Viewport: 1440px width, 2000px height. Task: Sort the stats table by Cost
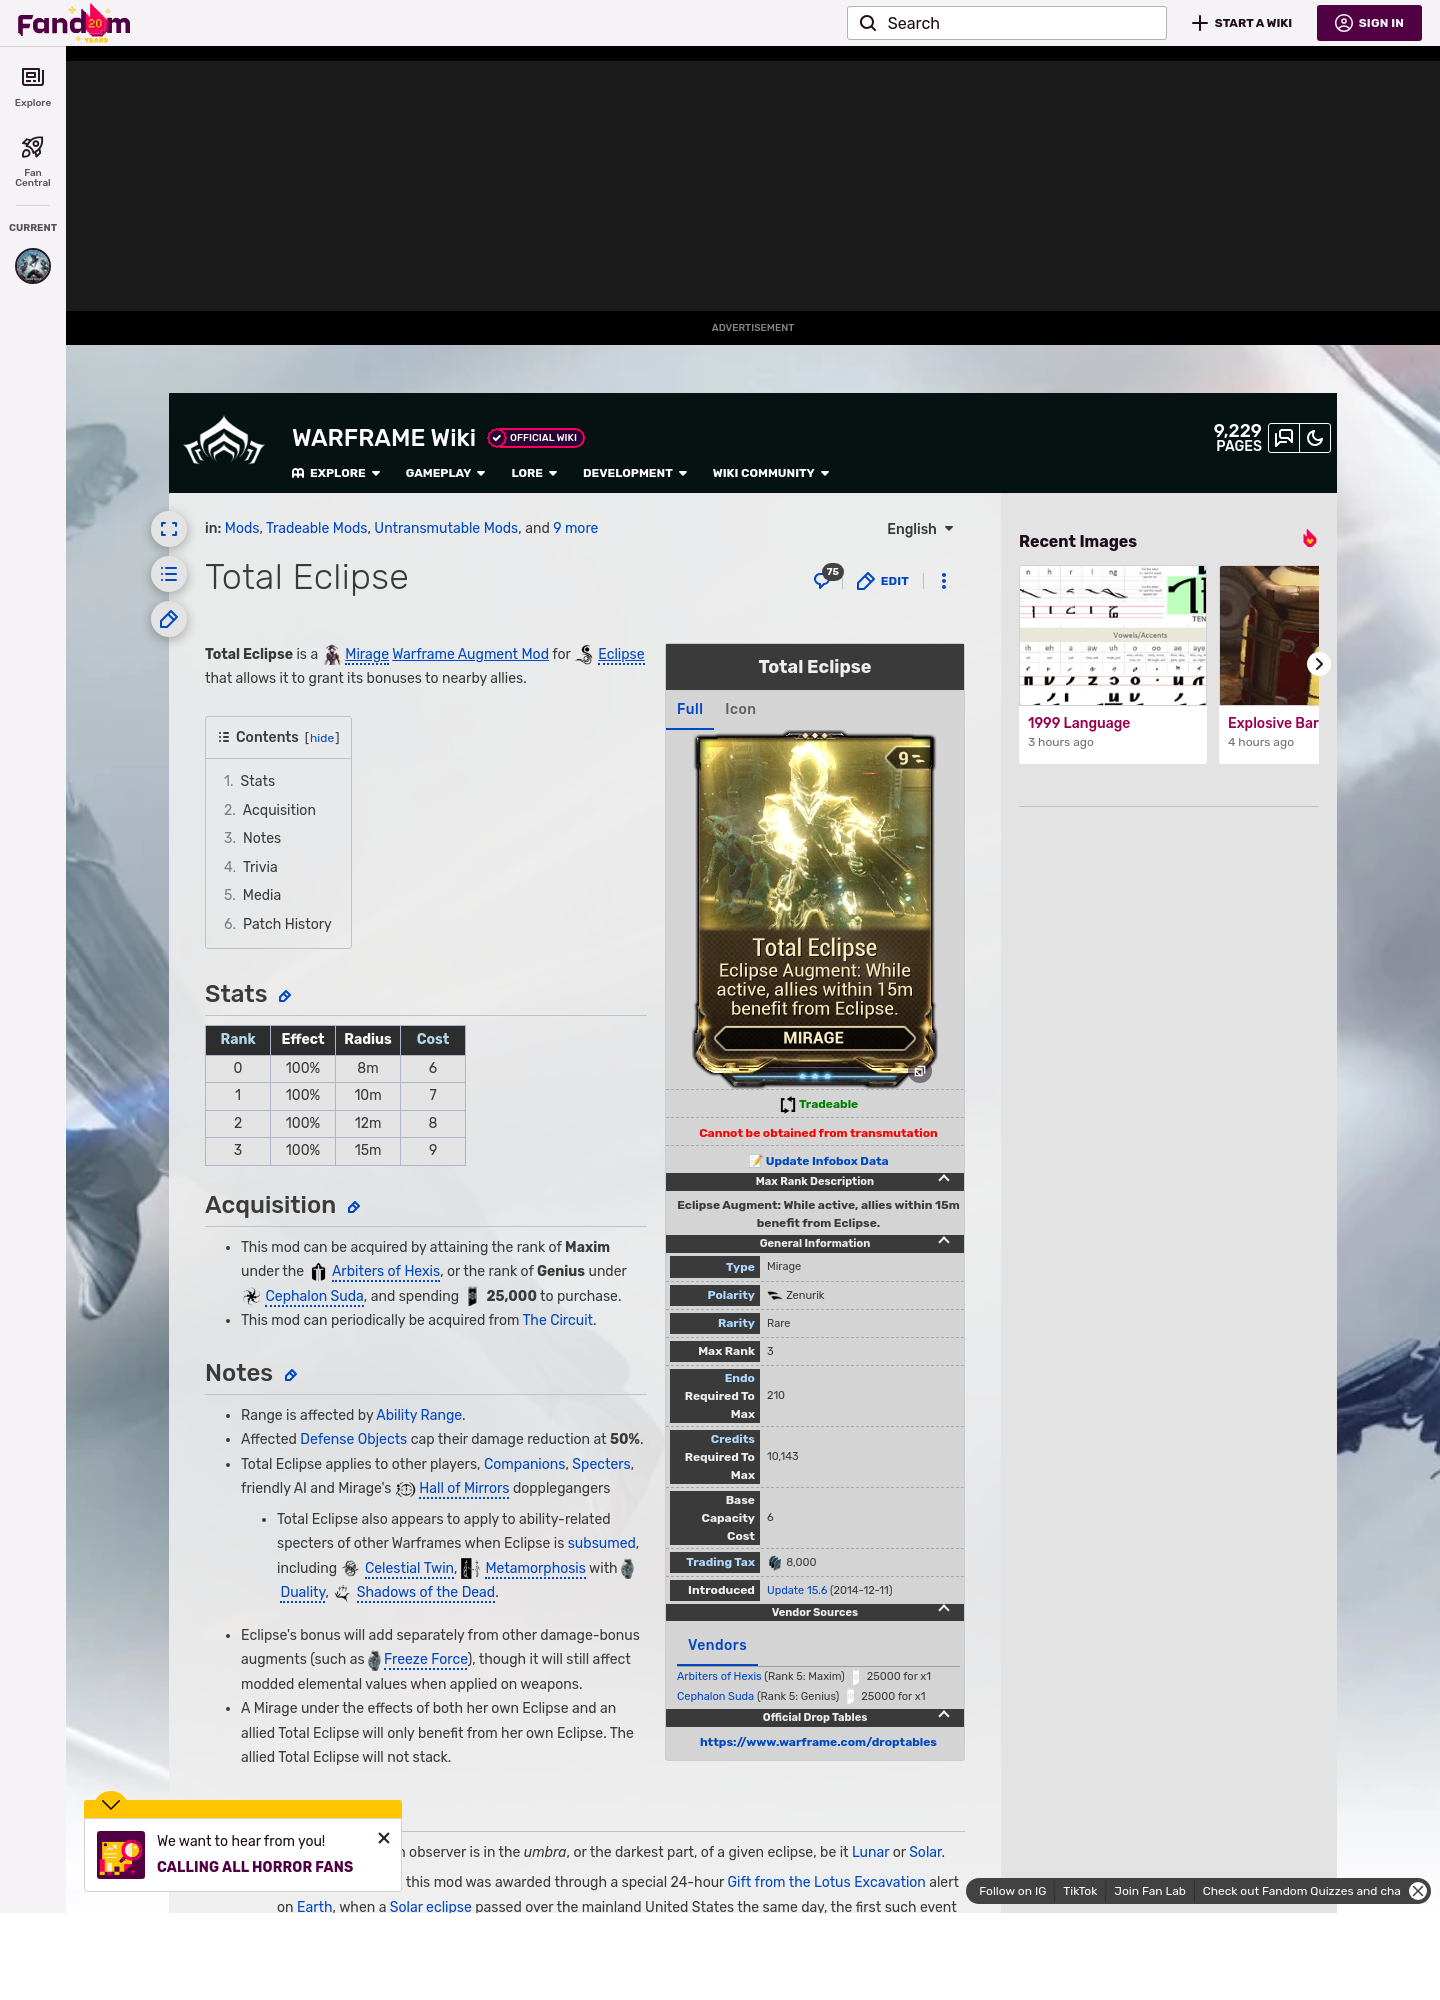tap(433, 1039)
